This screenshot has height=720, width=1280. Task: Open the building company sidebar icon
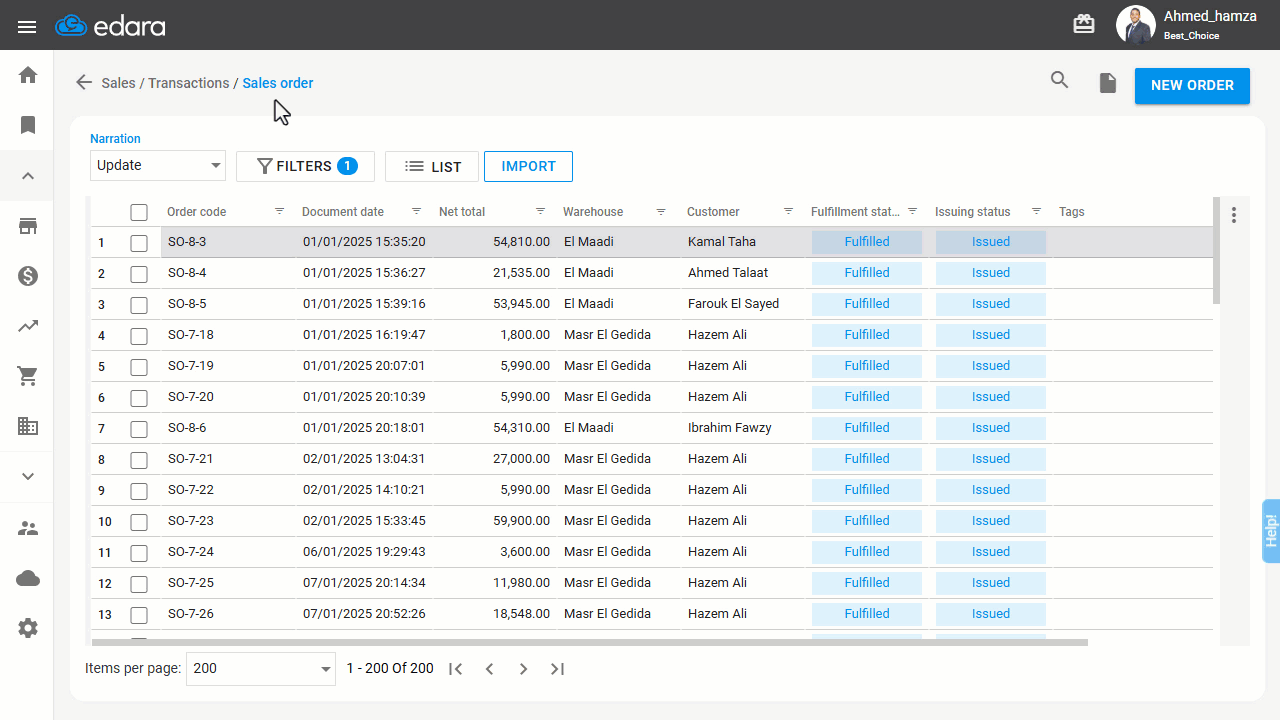tap(28, 426)
